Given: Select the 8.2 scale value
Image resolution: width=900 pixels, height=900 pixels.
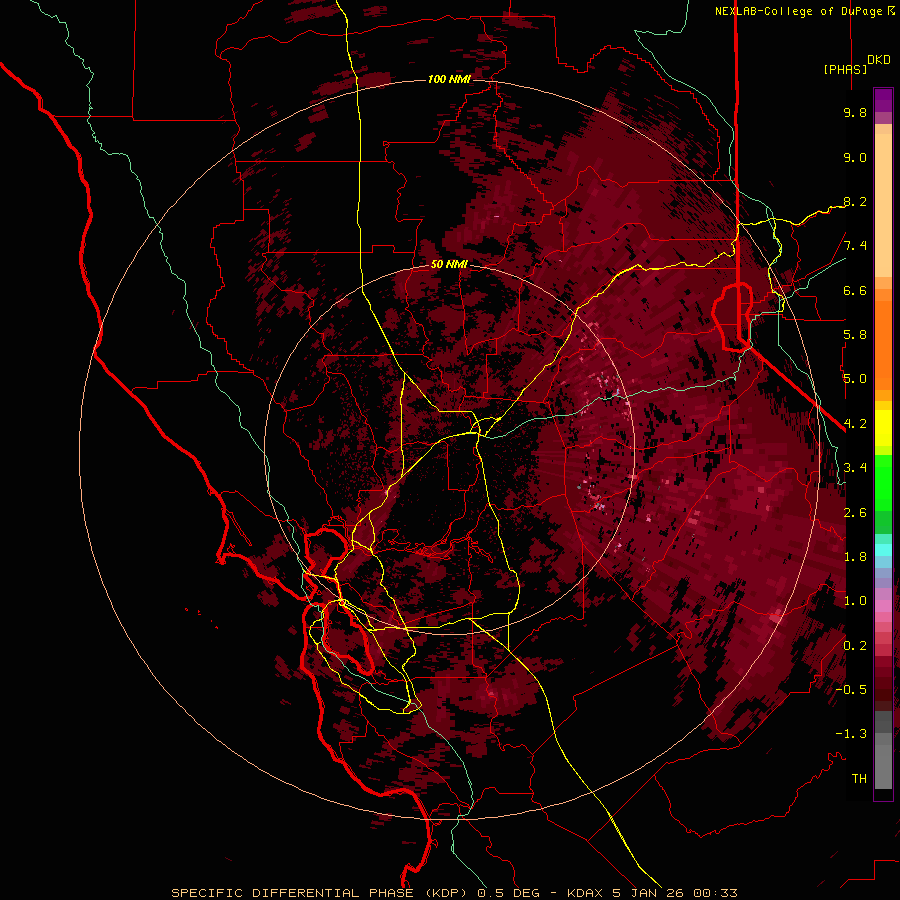Looking at the screenshot, I should click(x=855, y=201).
